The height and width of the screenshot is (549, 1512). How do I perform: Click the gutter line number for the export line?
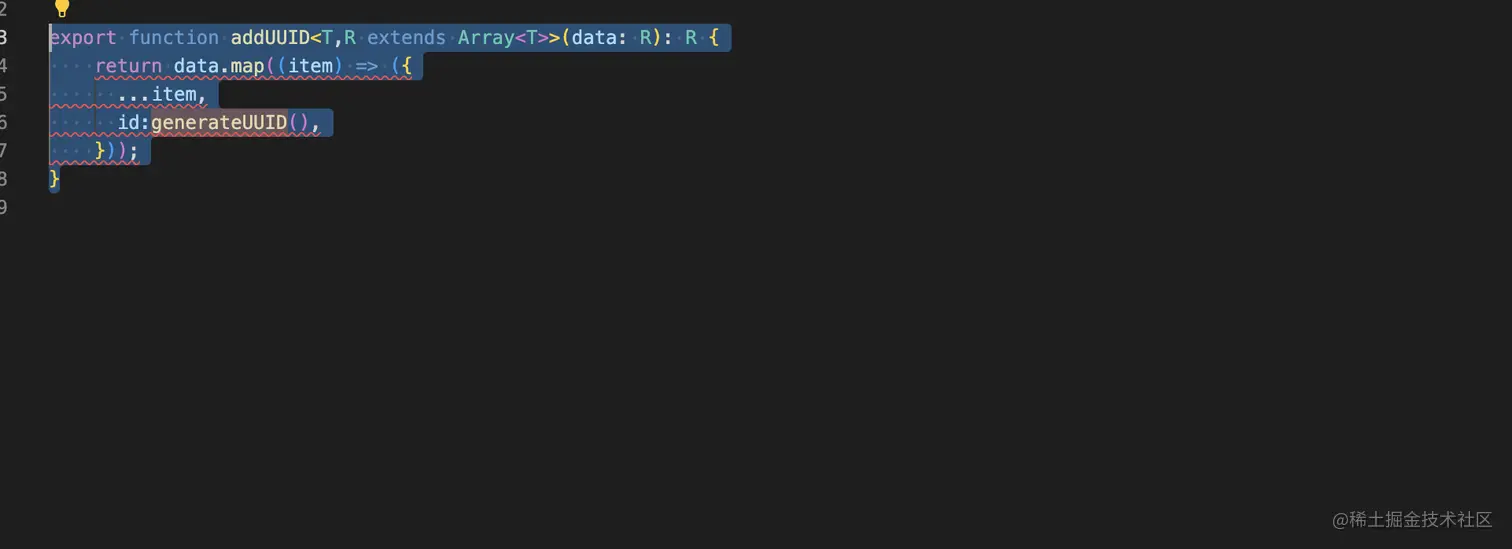4,38
